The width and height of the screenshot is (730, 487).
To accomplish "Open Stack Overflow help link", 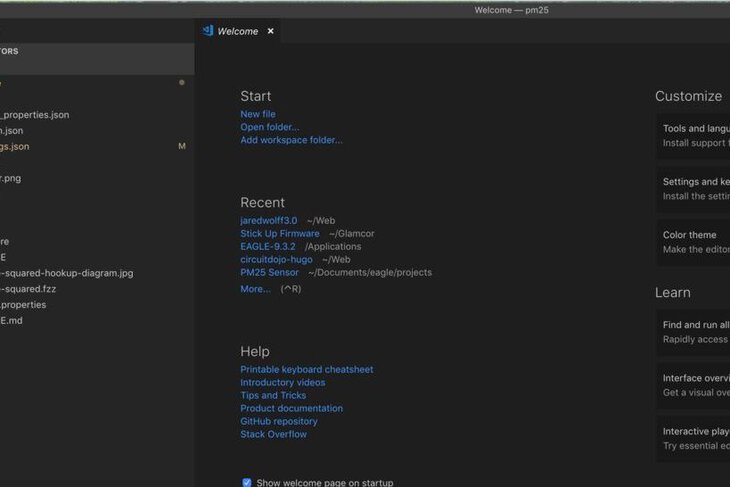I will pyautogui.click(x=273, y=434).
